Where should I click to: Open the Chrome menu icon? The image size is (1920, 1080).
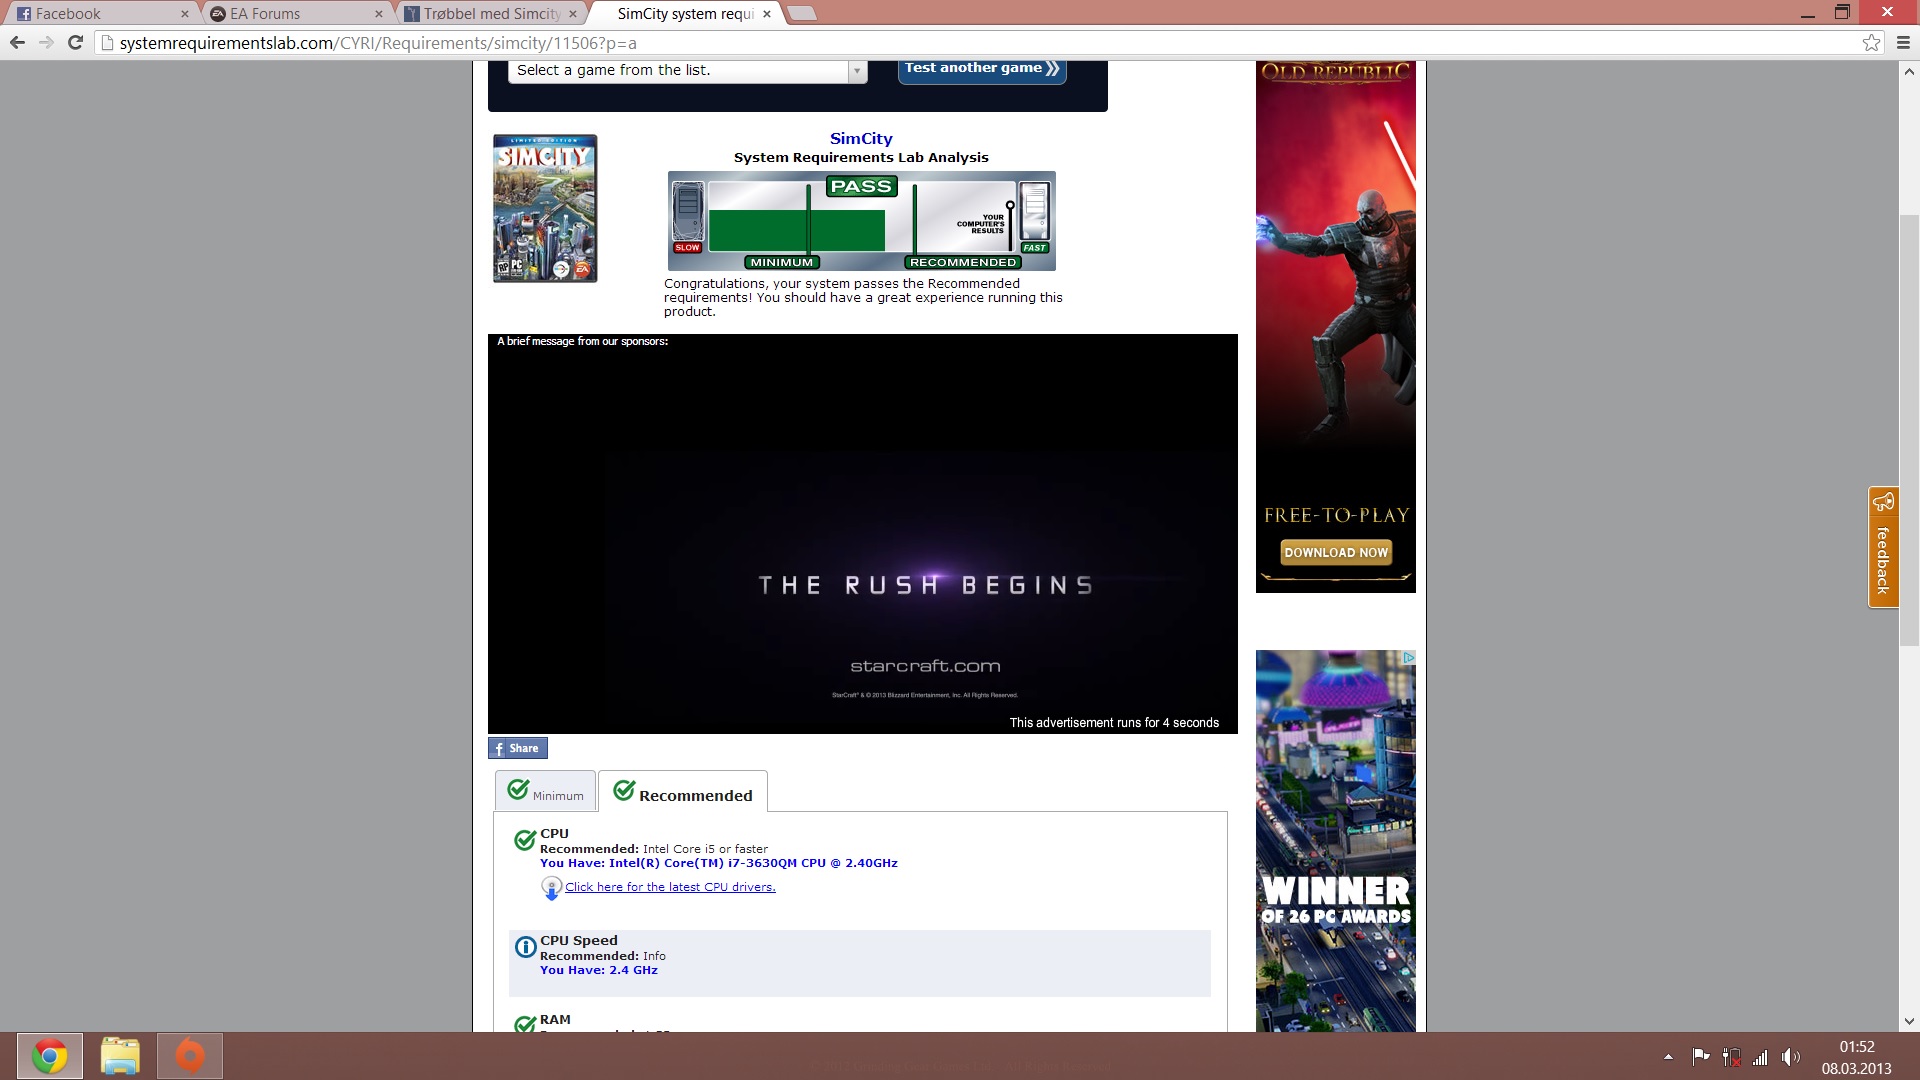(1903, 42)
